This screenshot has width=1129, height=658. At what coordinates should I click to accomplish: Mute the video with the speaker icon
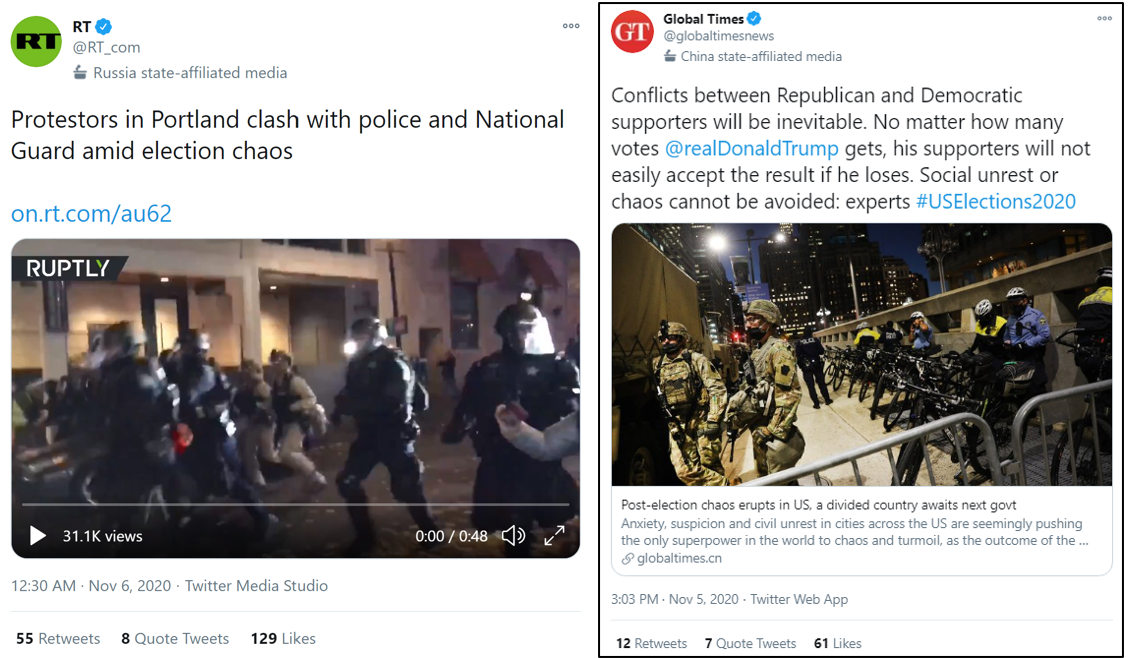(x=513, y=536)
